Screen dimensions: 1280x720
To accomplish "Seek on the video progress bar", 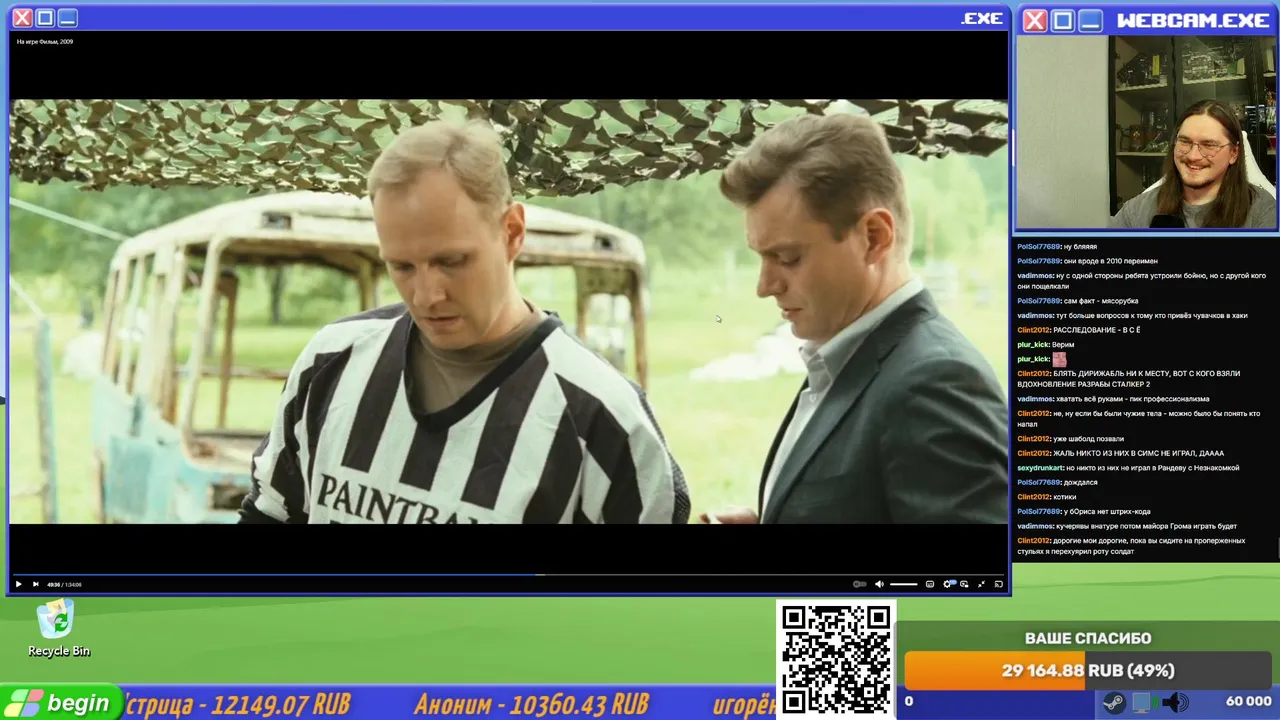I will point(508,575).
